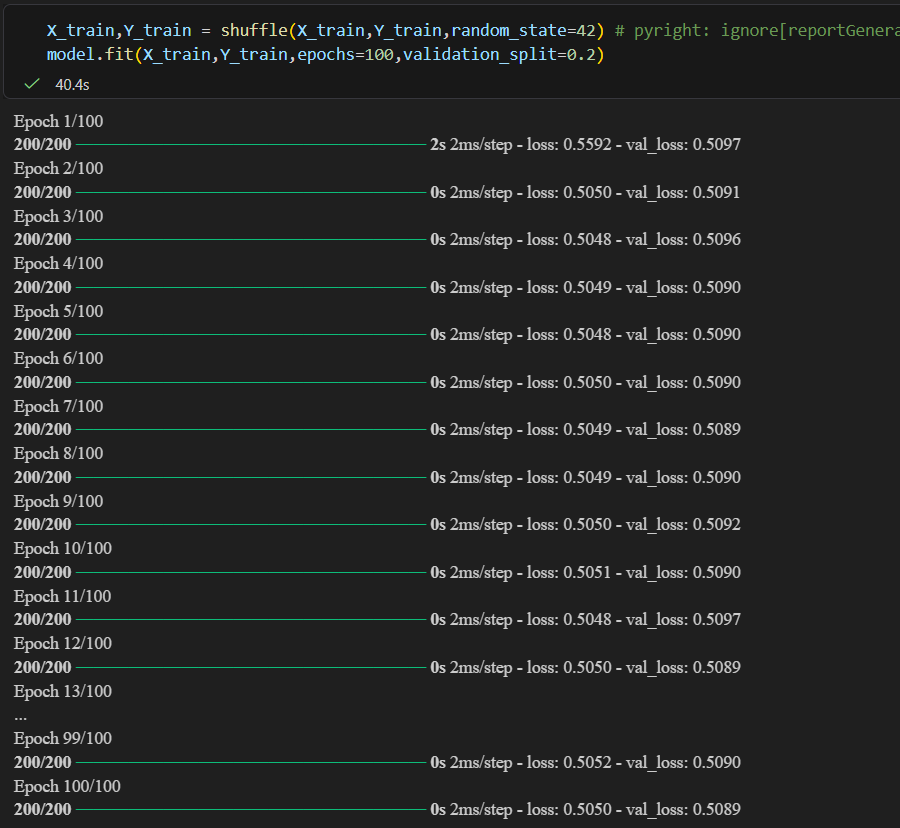Image resolution: width=900 pixels, height=828 pixels.
Task: Click the 'Epoch 11/100' output line
Action: tap(63, 597)
